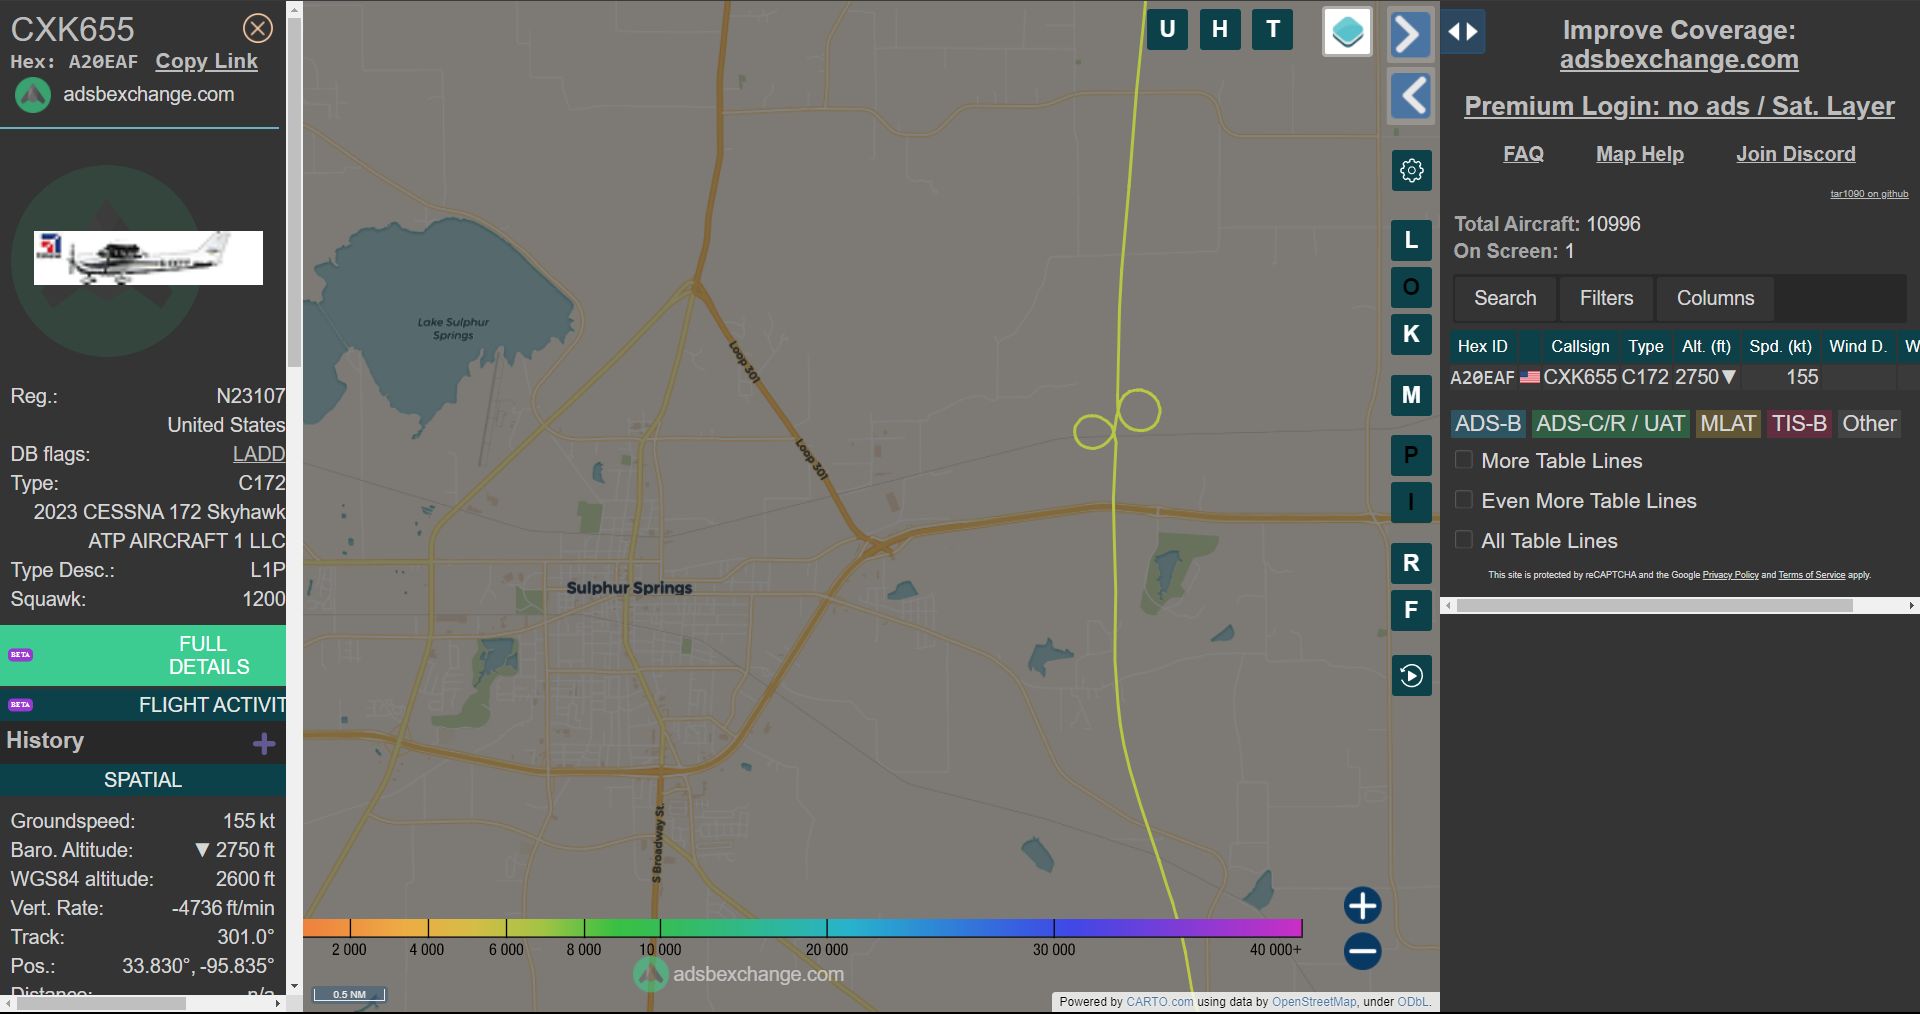Open the ODbL license link
Viewport: 1920px width, 1014px height.
point(1413,1002)
